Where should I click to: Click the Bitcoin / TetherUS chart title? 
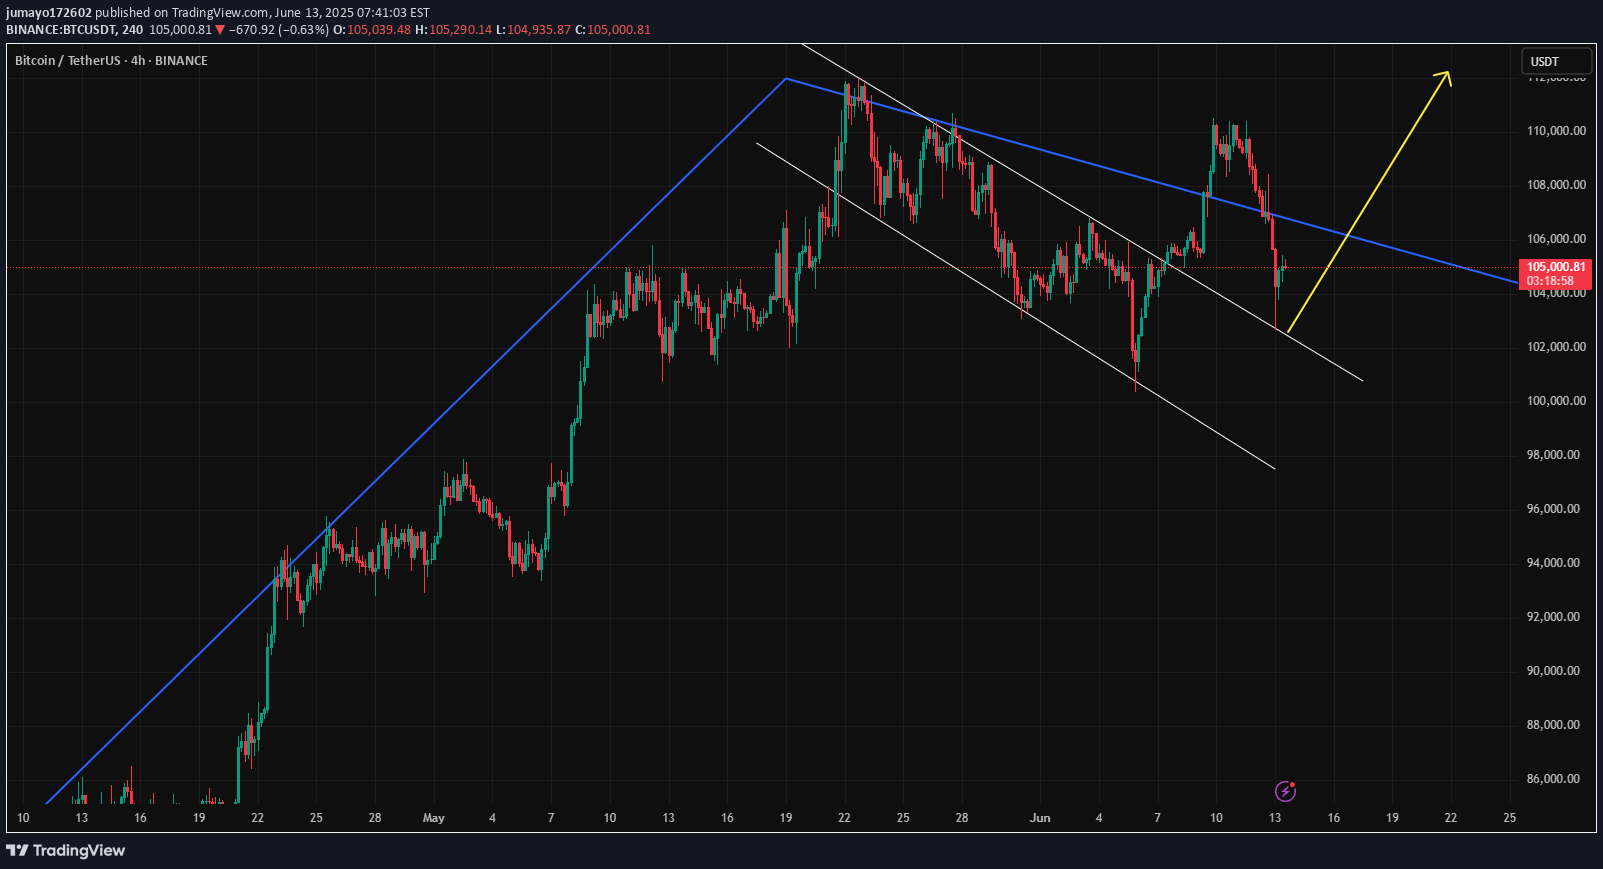111,61
